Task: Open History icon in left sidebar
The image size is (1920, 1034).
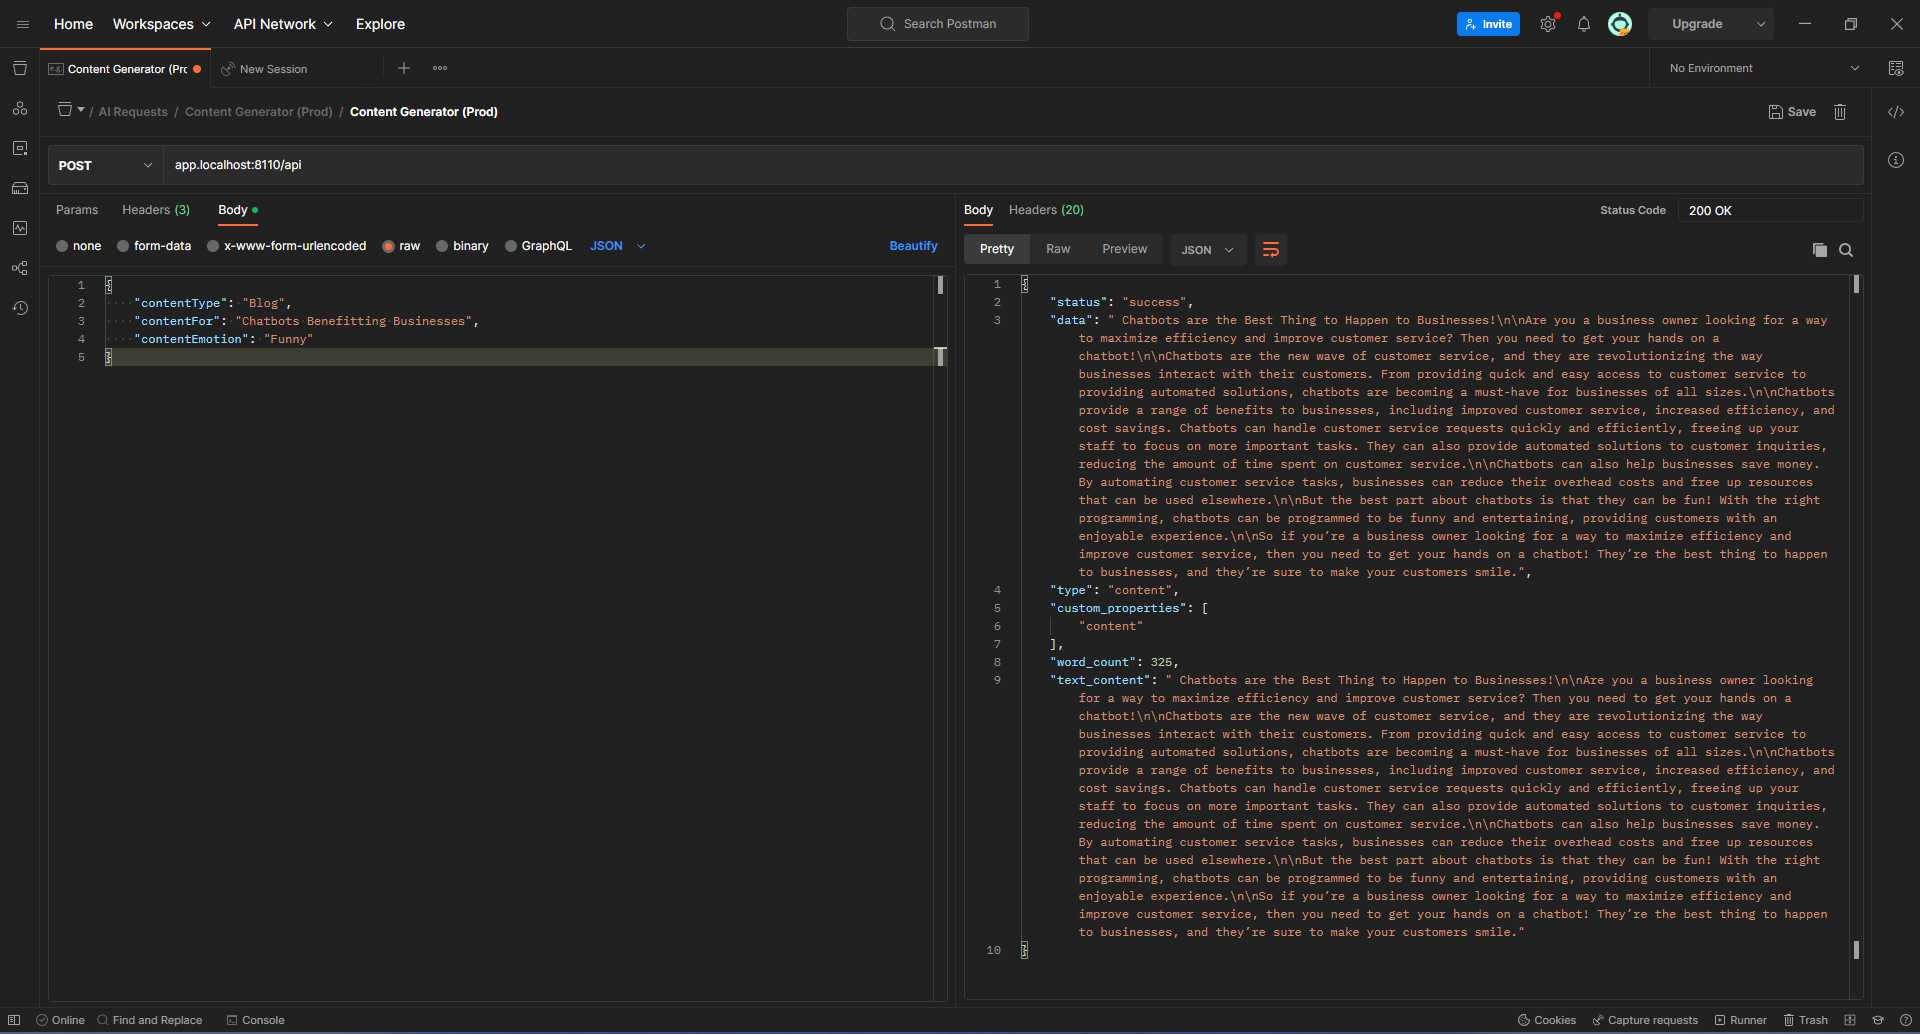Action: [x=20, y=308]
